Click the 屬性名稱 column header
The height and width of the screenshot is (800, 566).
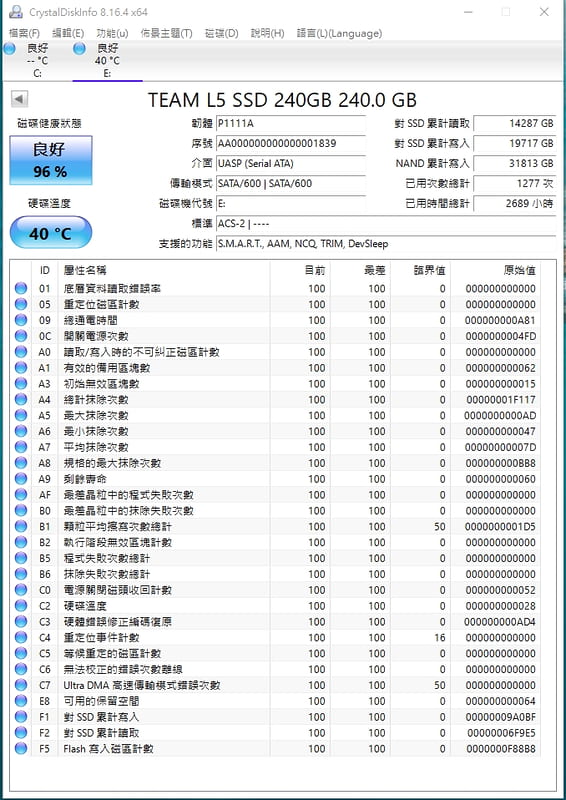point(163,270)
